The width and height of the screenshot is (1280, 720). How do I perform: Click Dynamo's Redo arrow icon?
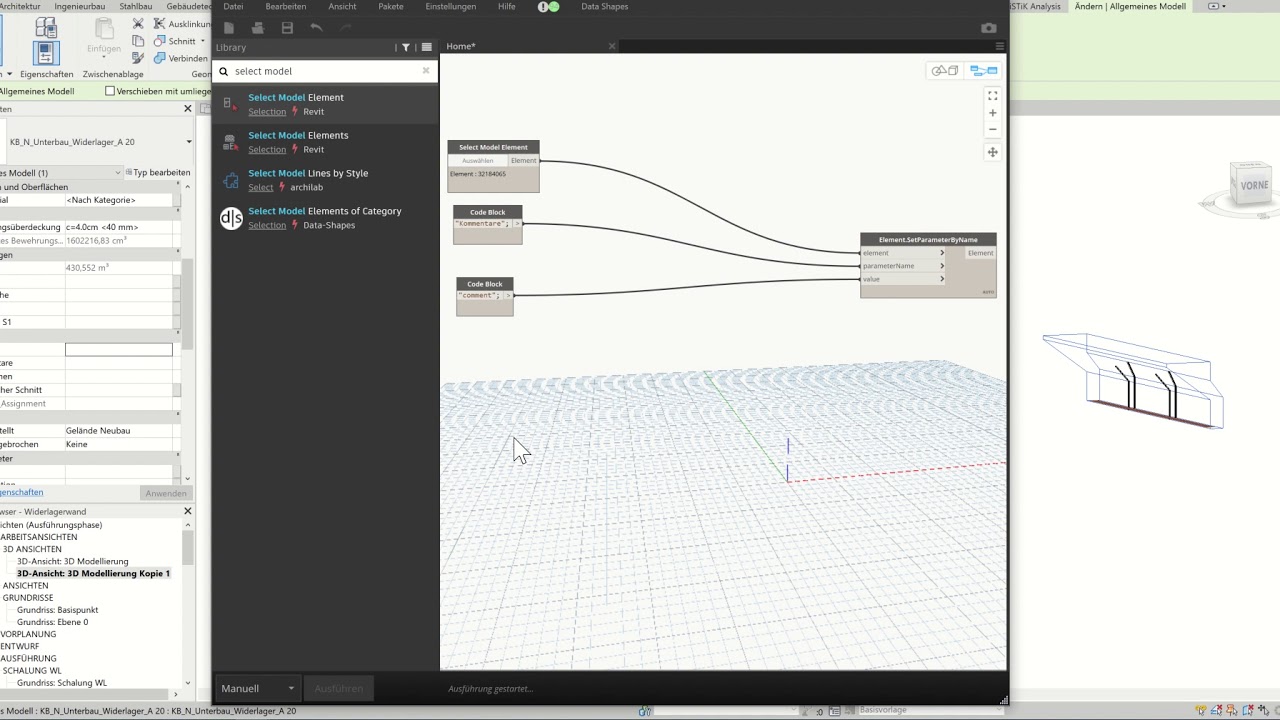tap(346, 28)
